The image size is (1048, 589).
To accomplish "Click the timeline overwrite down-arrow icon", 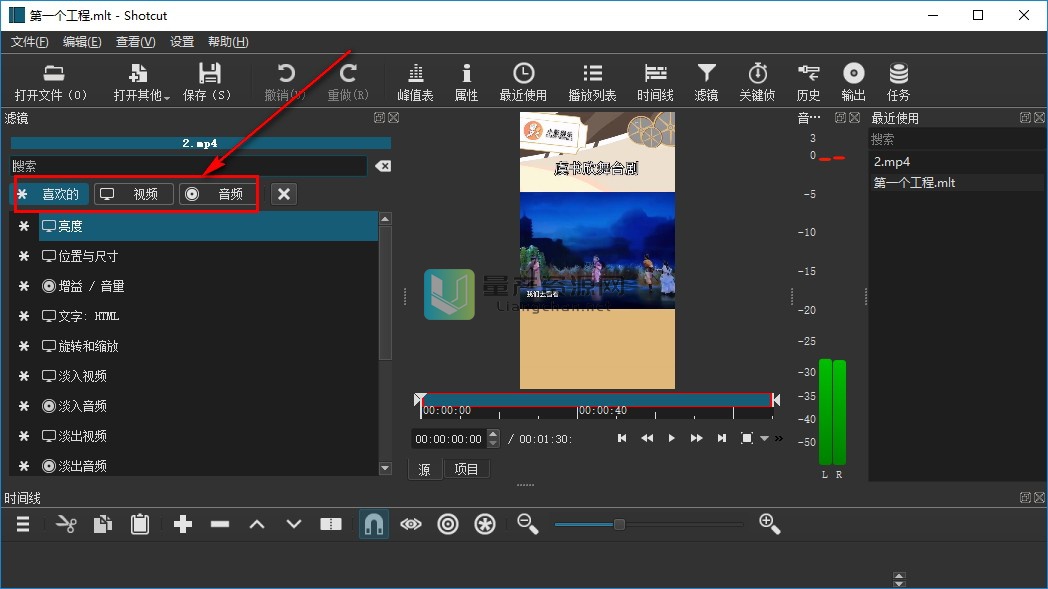I will click(x=294, y=524).
